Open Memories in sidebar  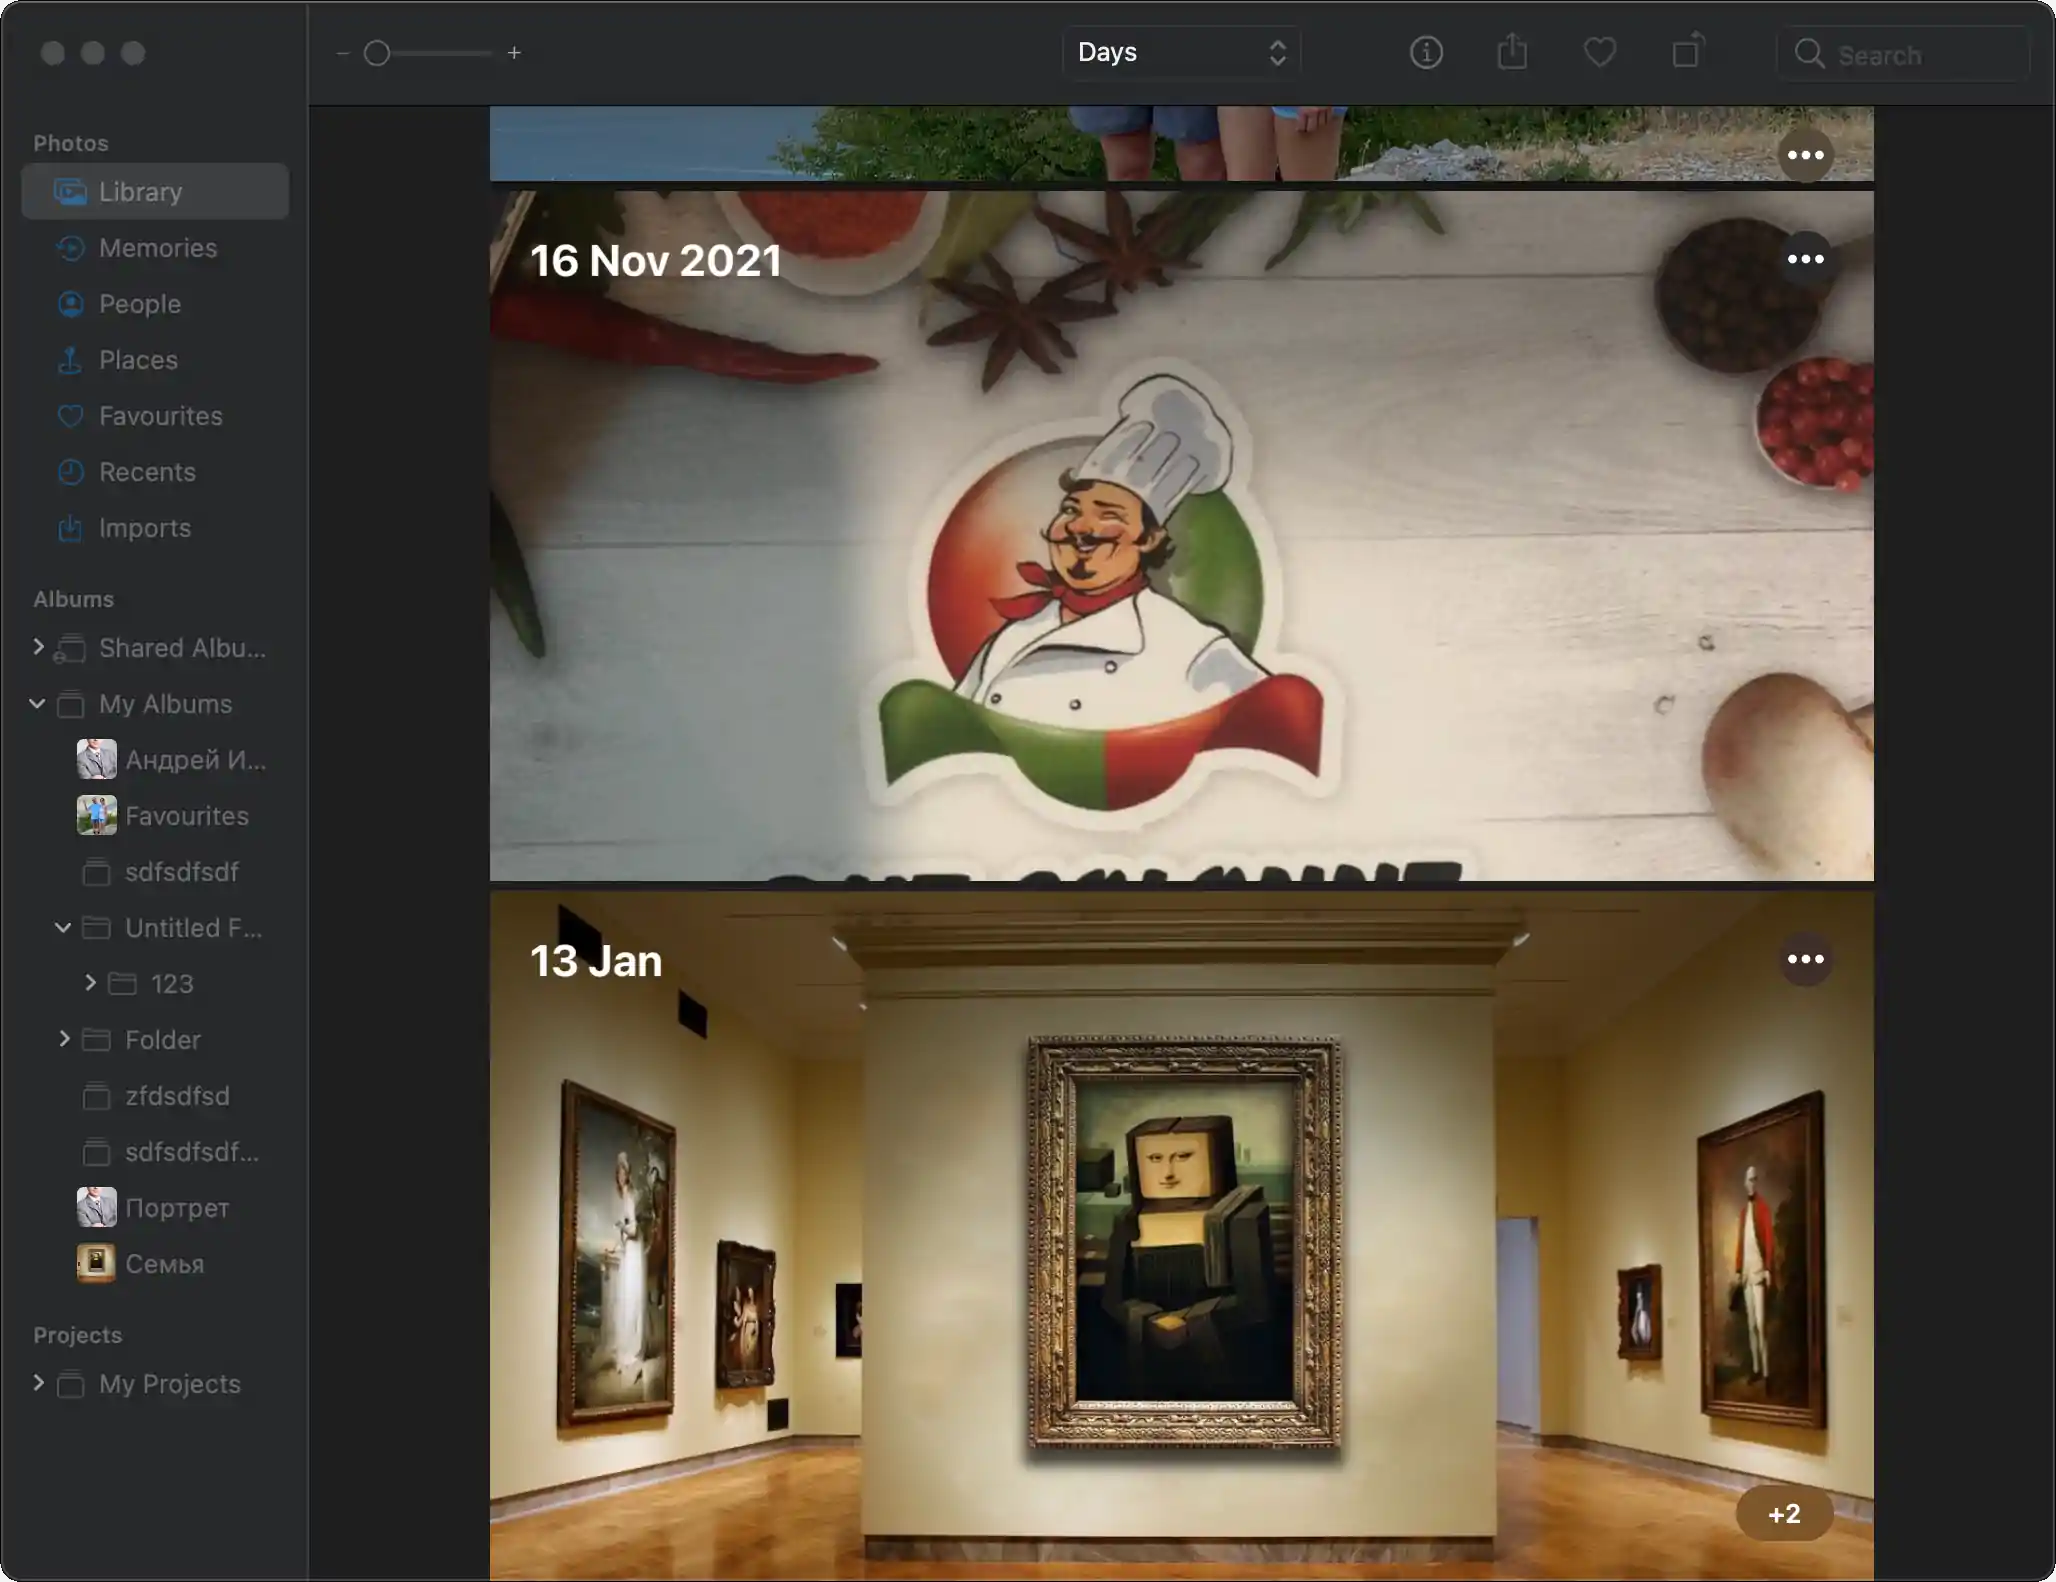(156, 248)
